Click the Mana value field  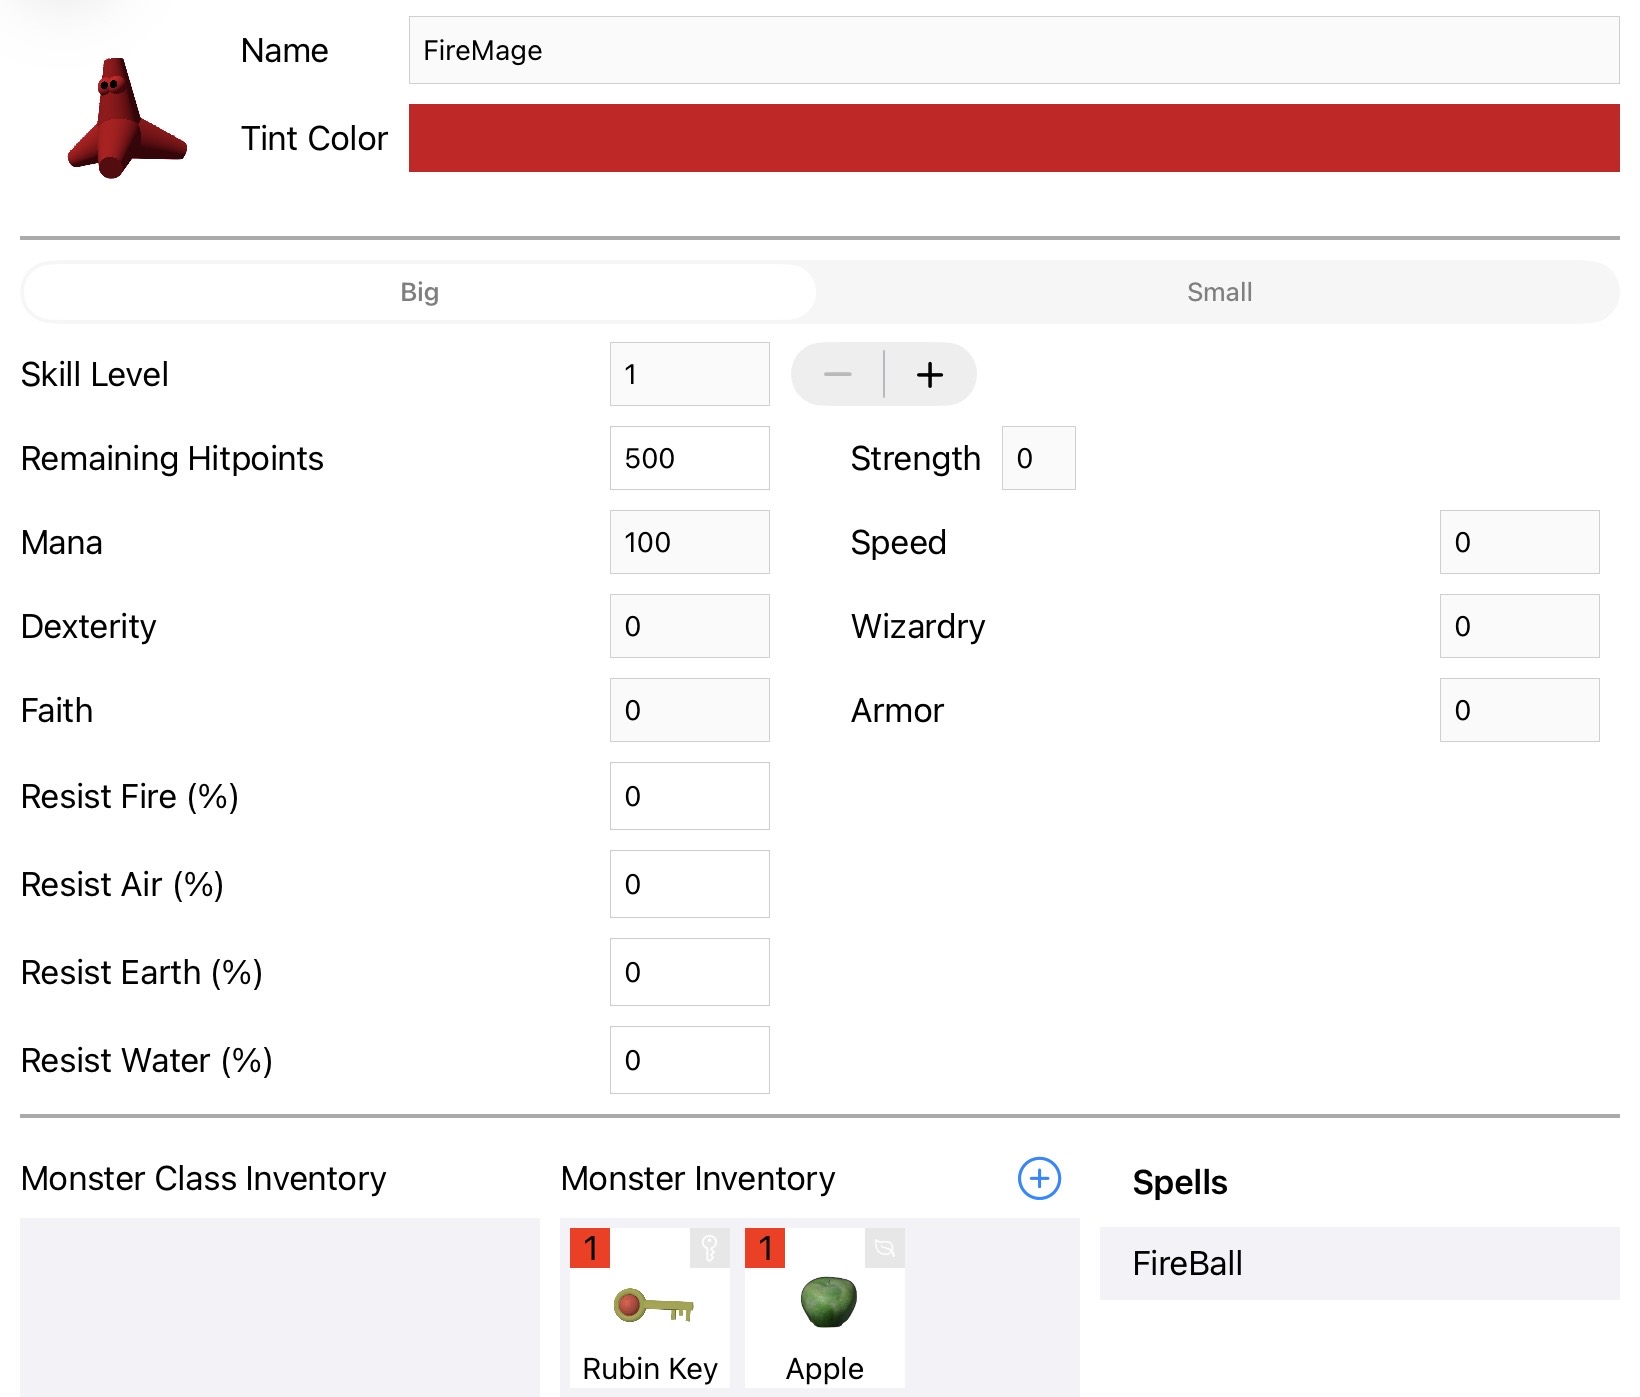pyautogui.click(x=689, y=543)
